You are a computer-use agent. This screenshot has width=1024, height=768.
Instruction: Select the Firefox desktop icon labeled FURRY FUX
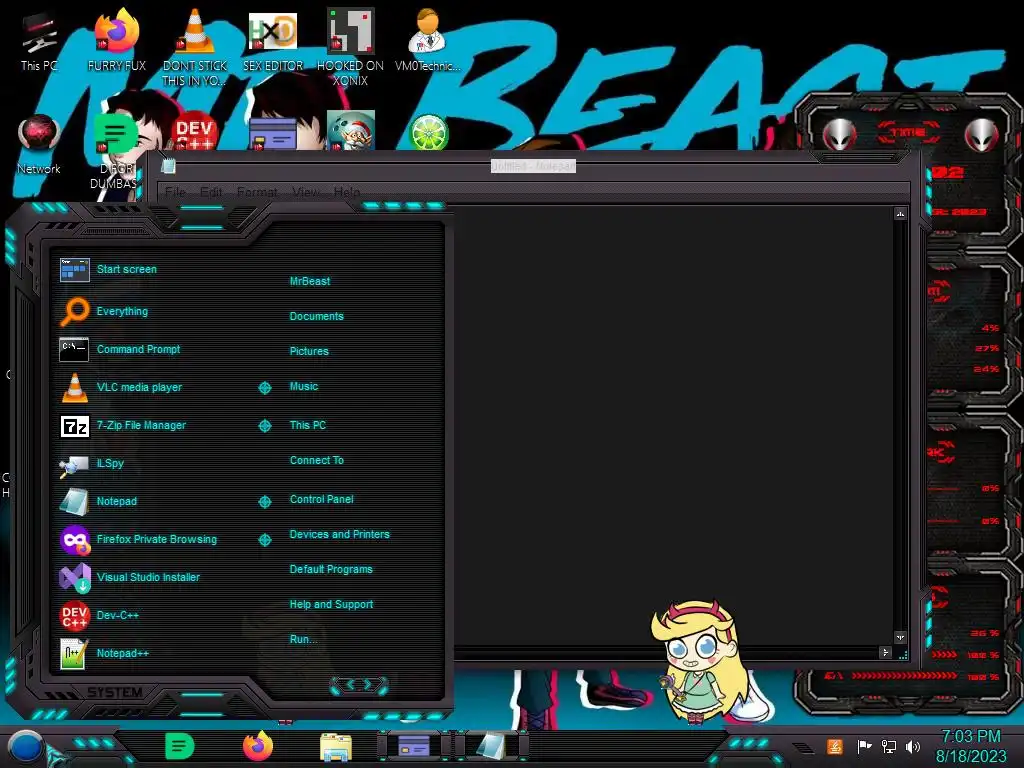tap(117, 41)
